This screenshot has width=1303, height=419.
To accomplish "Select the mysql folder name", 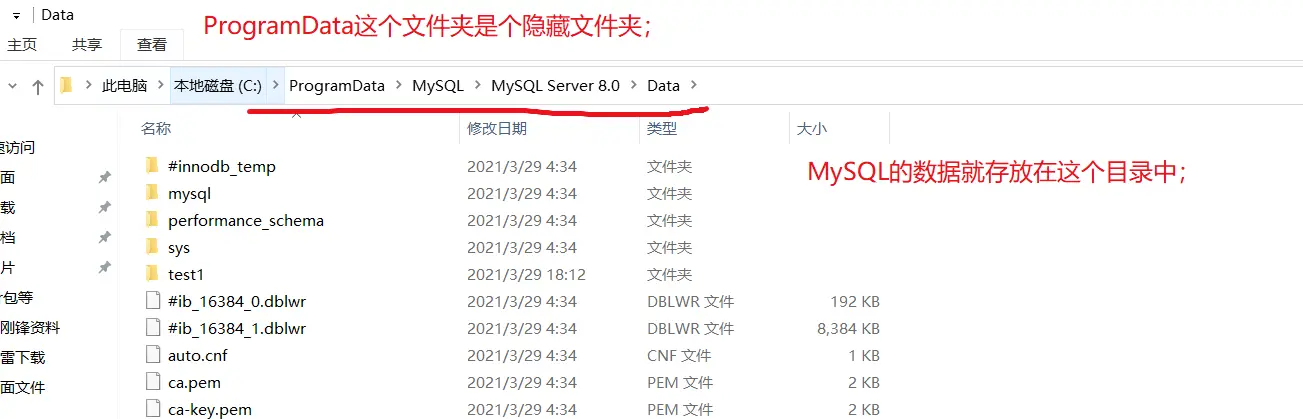I will coord(190,193).
